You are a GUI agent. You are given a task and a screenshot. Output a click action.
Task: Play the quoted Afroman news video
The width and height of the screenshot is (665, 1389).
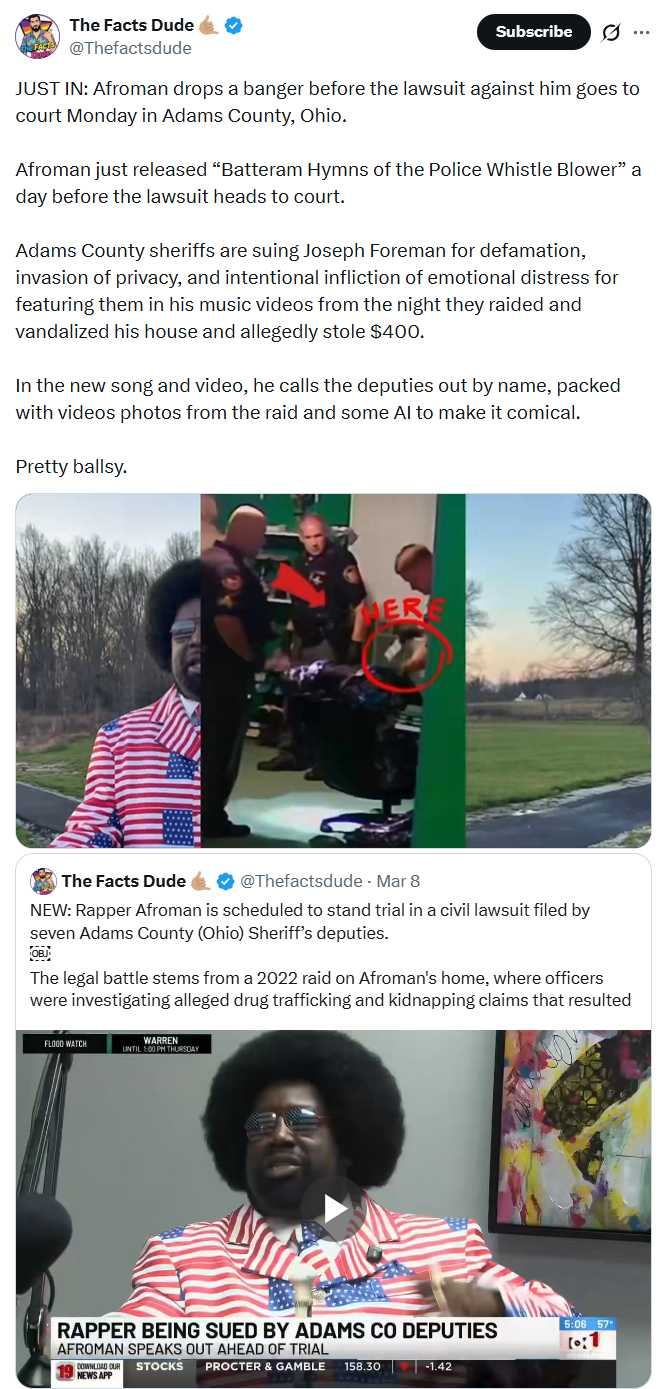pyautogui.click(x=333, y=1209)
